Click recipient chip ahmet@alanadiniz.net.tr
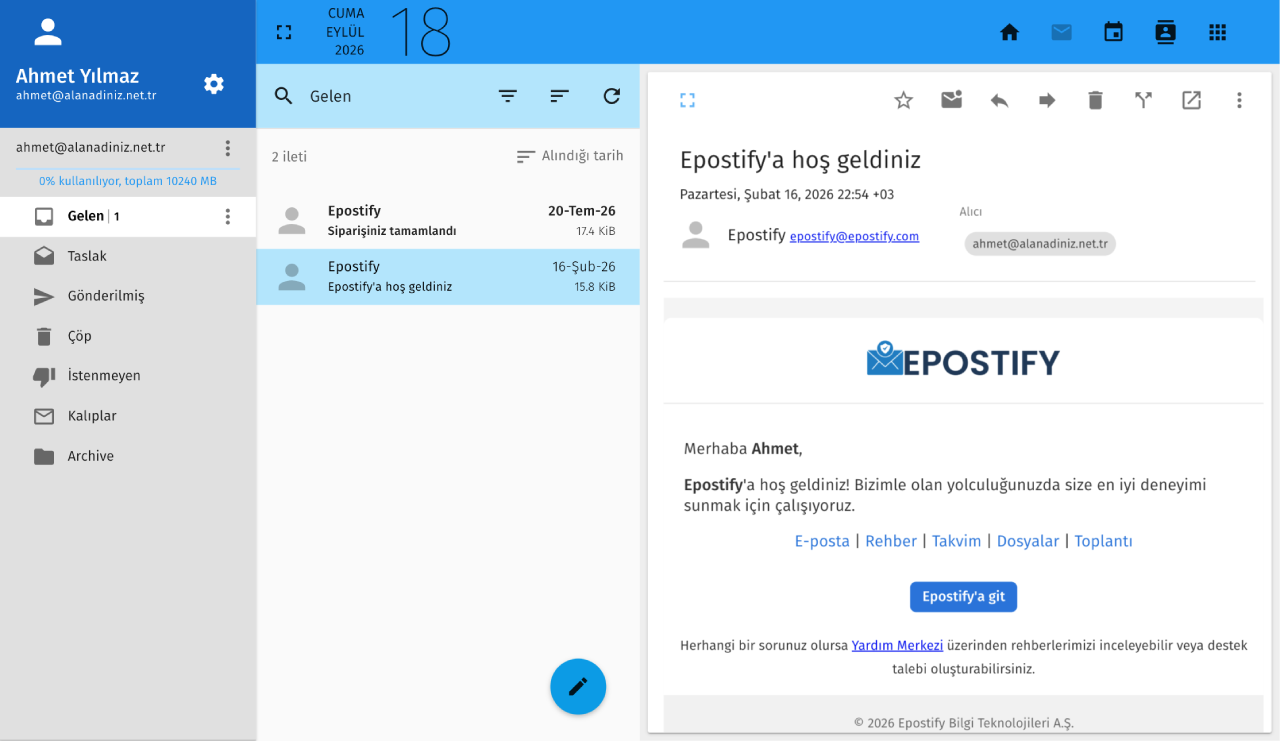This screenshot has width=1280, height=741. (1040, 243)
